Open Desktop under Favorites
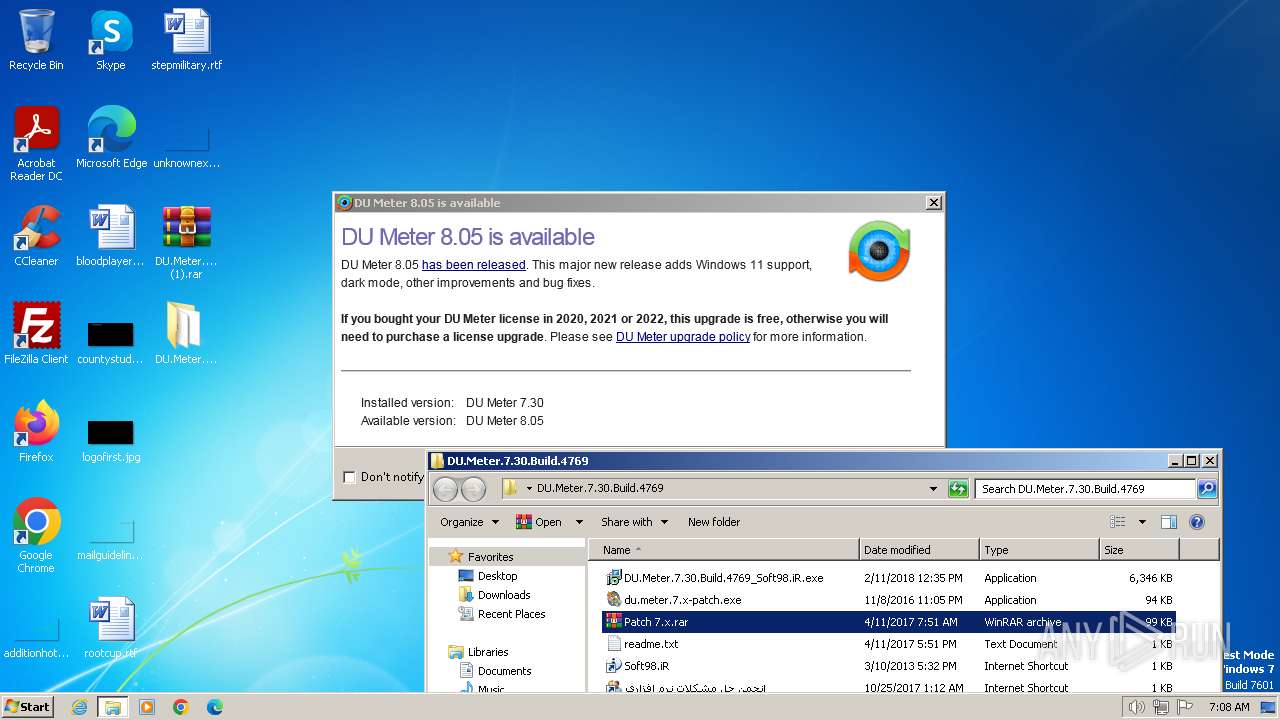Screen dimensions: 1280x720 coord(497,576)
